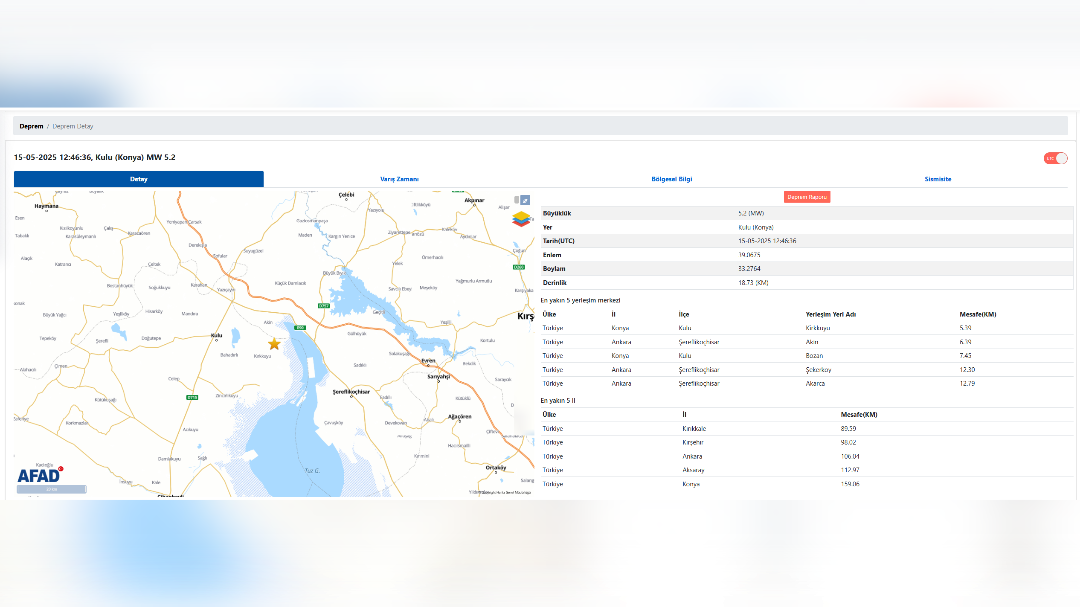Click the distance value 12.79
The height and width of the screenshot is (607, 1080).
pos(967,383)
